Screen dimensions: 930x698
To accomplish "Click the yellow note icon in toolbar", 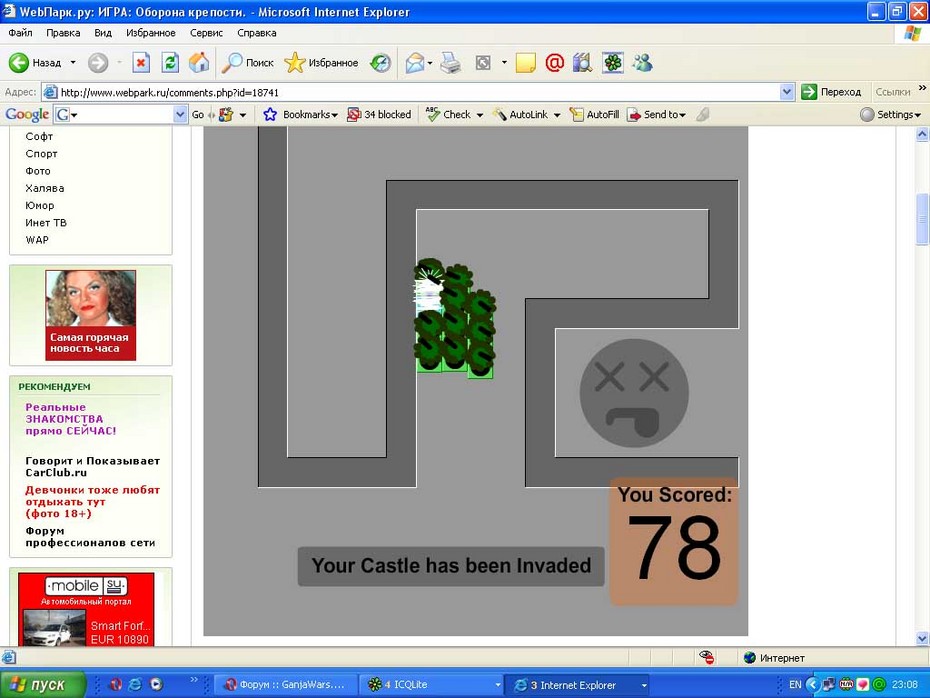I will click(525, 62).
